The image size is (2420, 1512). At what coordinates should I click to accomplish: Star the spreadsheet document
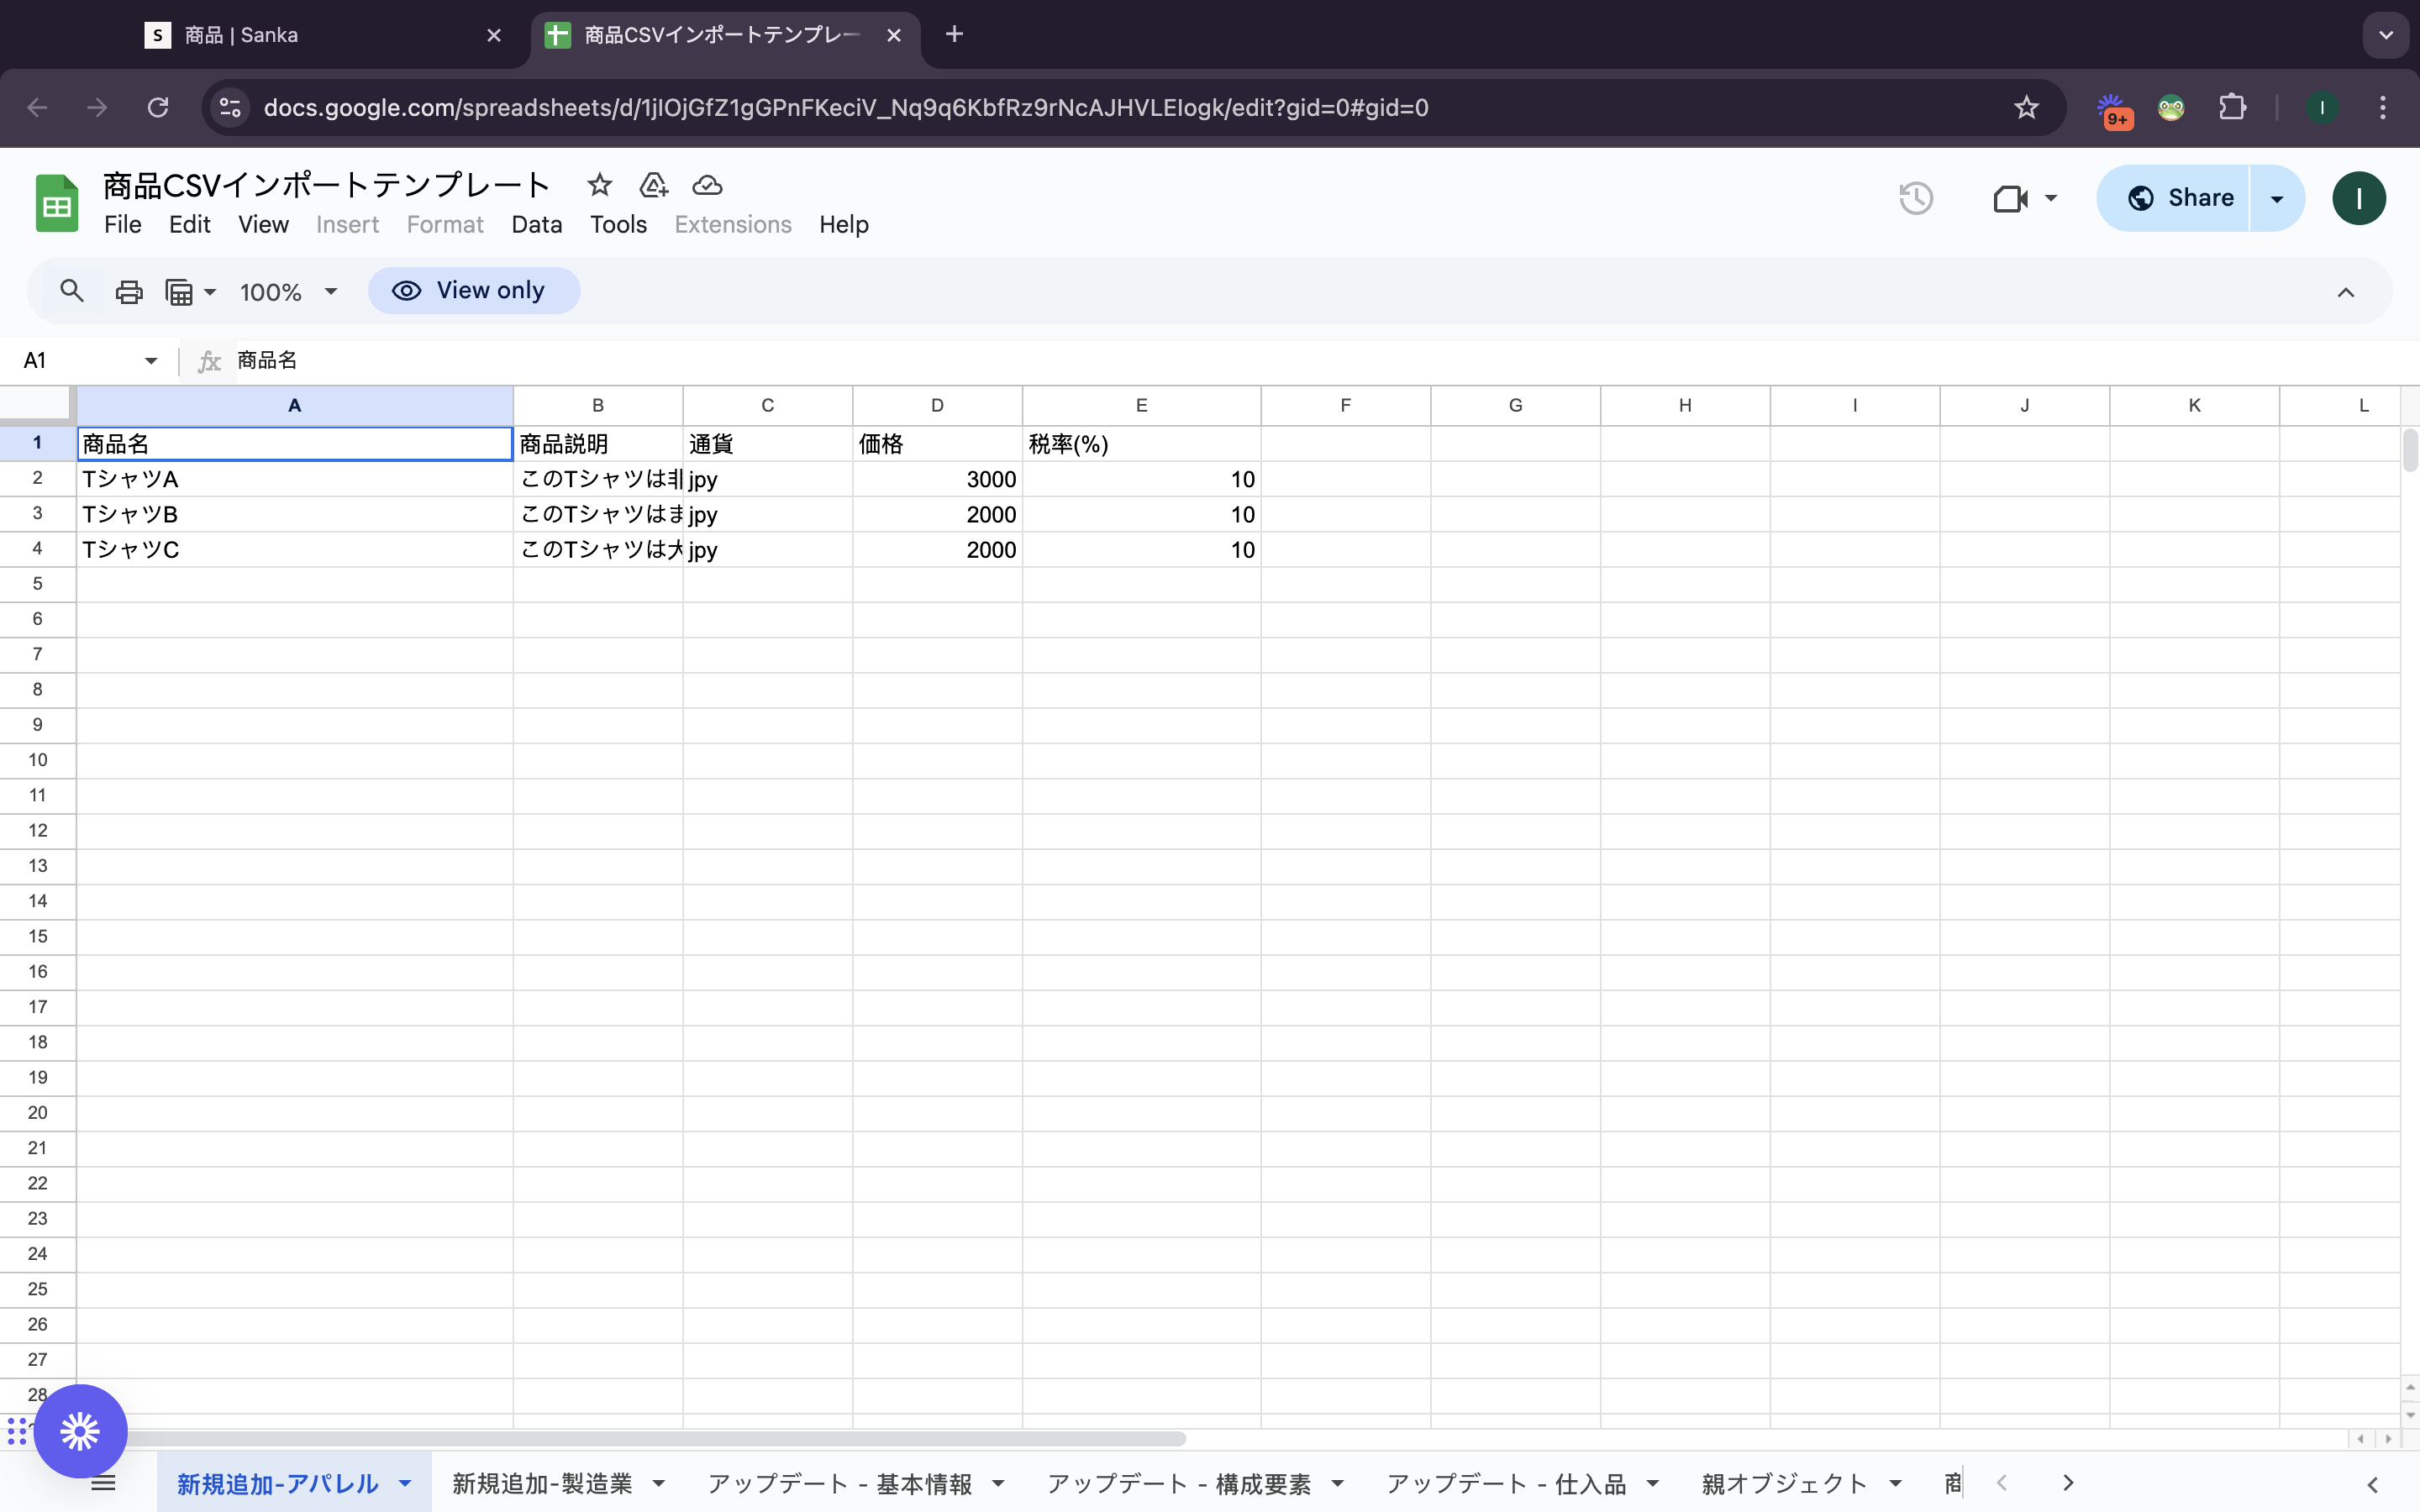click(599, 185)
